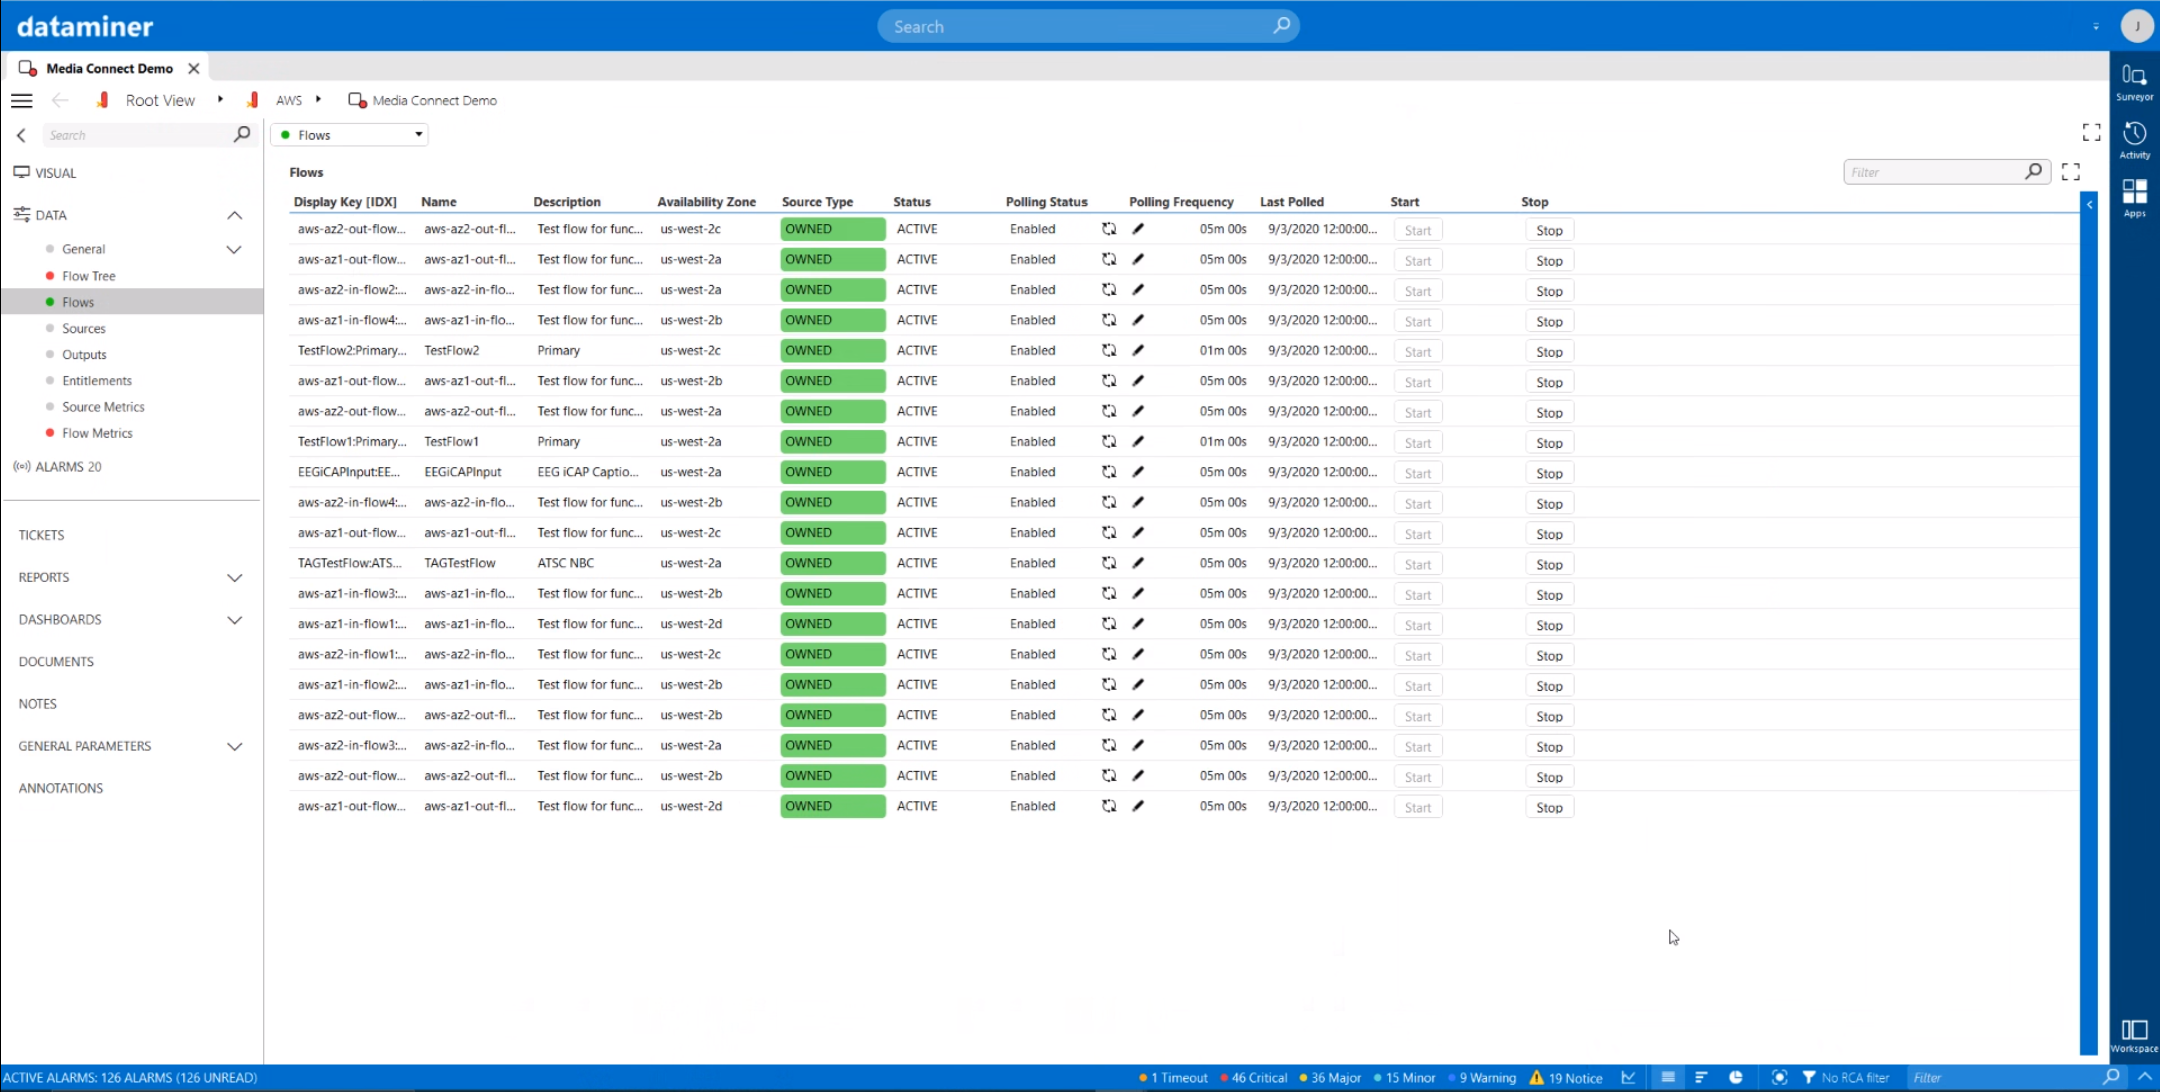Select Outputs in the data list

pyautogui.click(x=84, y=354)
